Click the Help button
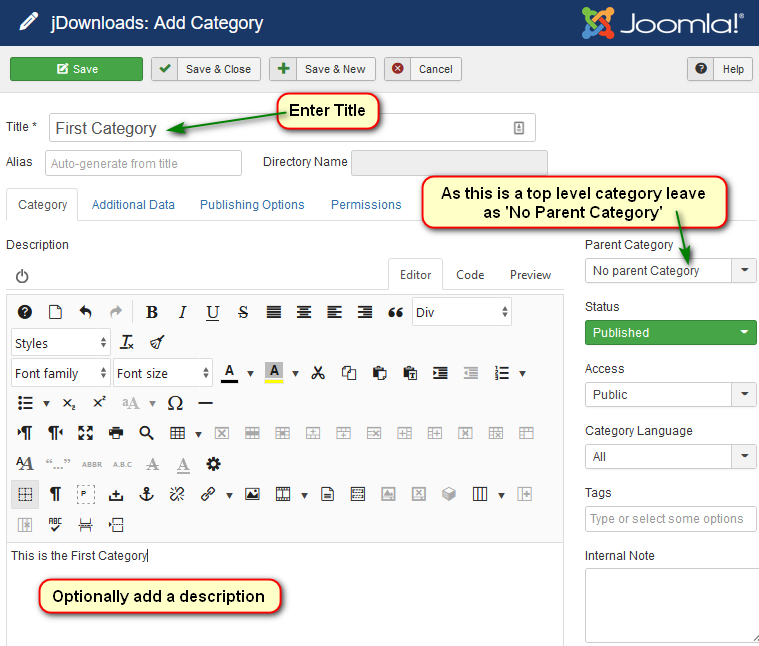This screenshot has width=759, height=646. point(720,69)
